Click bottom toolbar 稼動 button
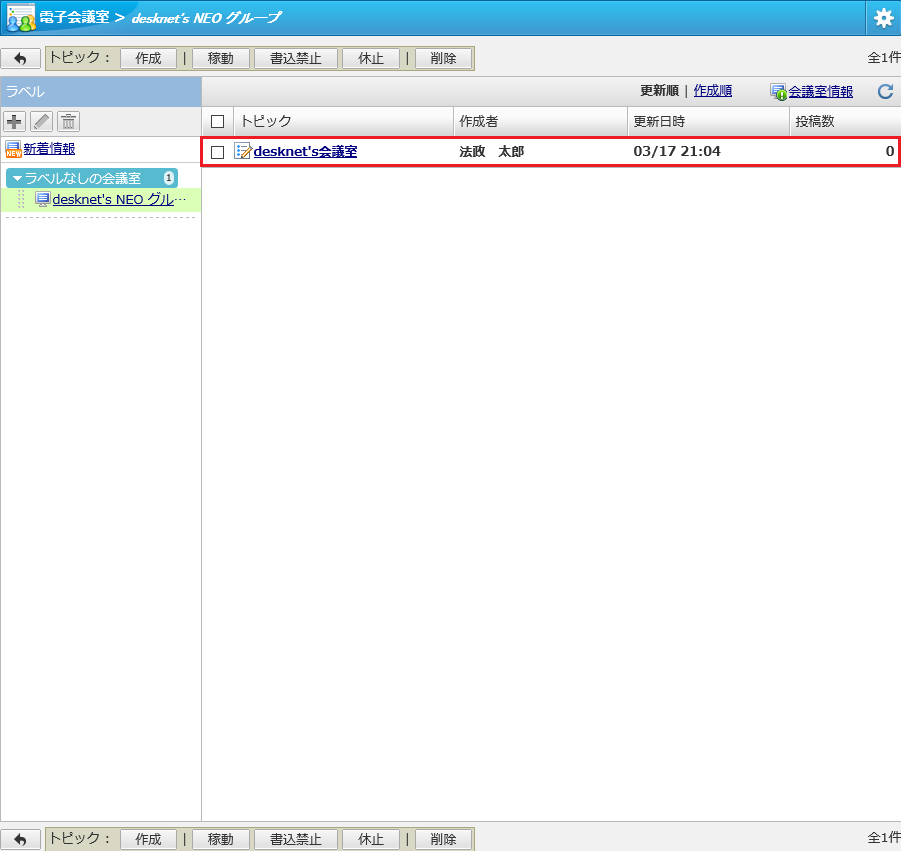This screenshot has height=851, width=901. tap(221, 840)
